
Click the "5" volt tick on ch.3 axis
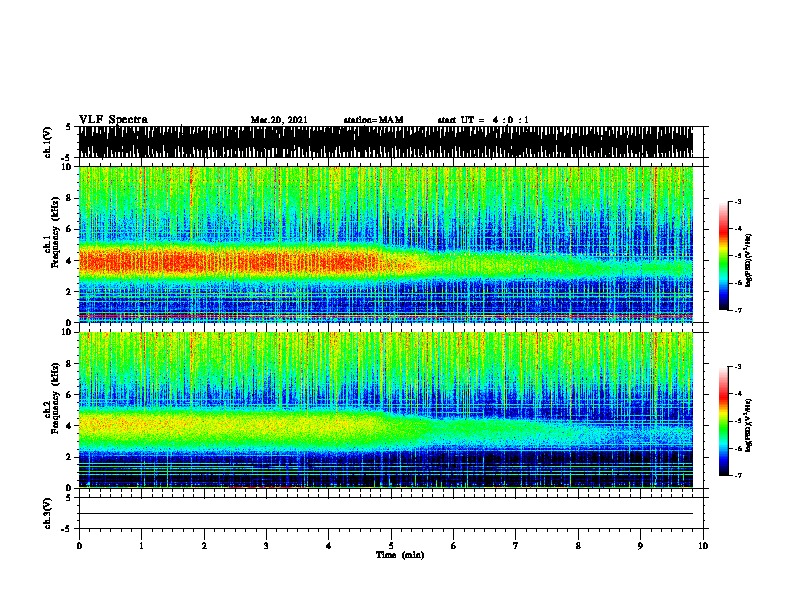tap(69, 498)
